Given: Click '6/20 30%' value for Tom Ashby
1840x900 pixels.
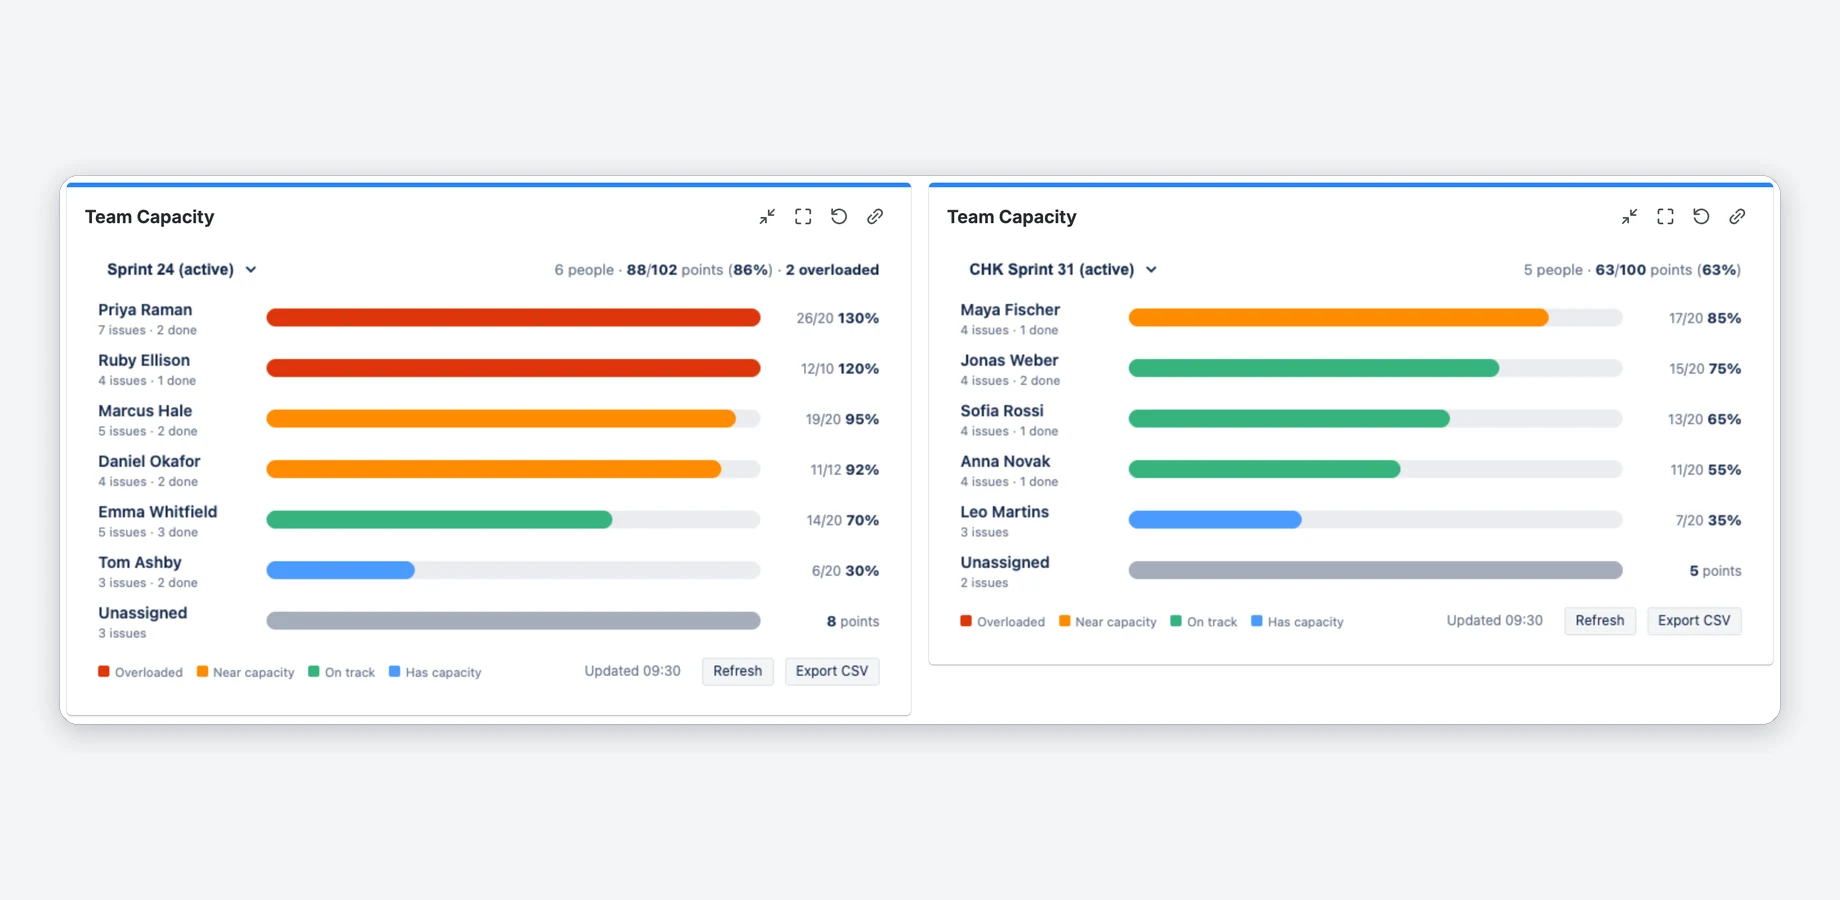Looking at the screenshot, I should (x=845, y=571).
